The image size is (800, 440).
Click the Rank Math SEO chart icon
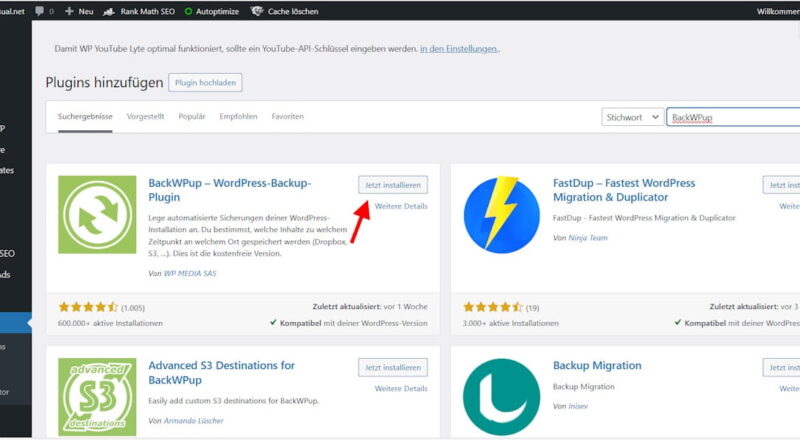pyautogui.click(x=109, y=11)
